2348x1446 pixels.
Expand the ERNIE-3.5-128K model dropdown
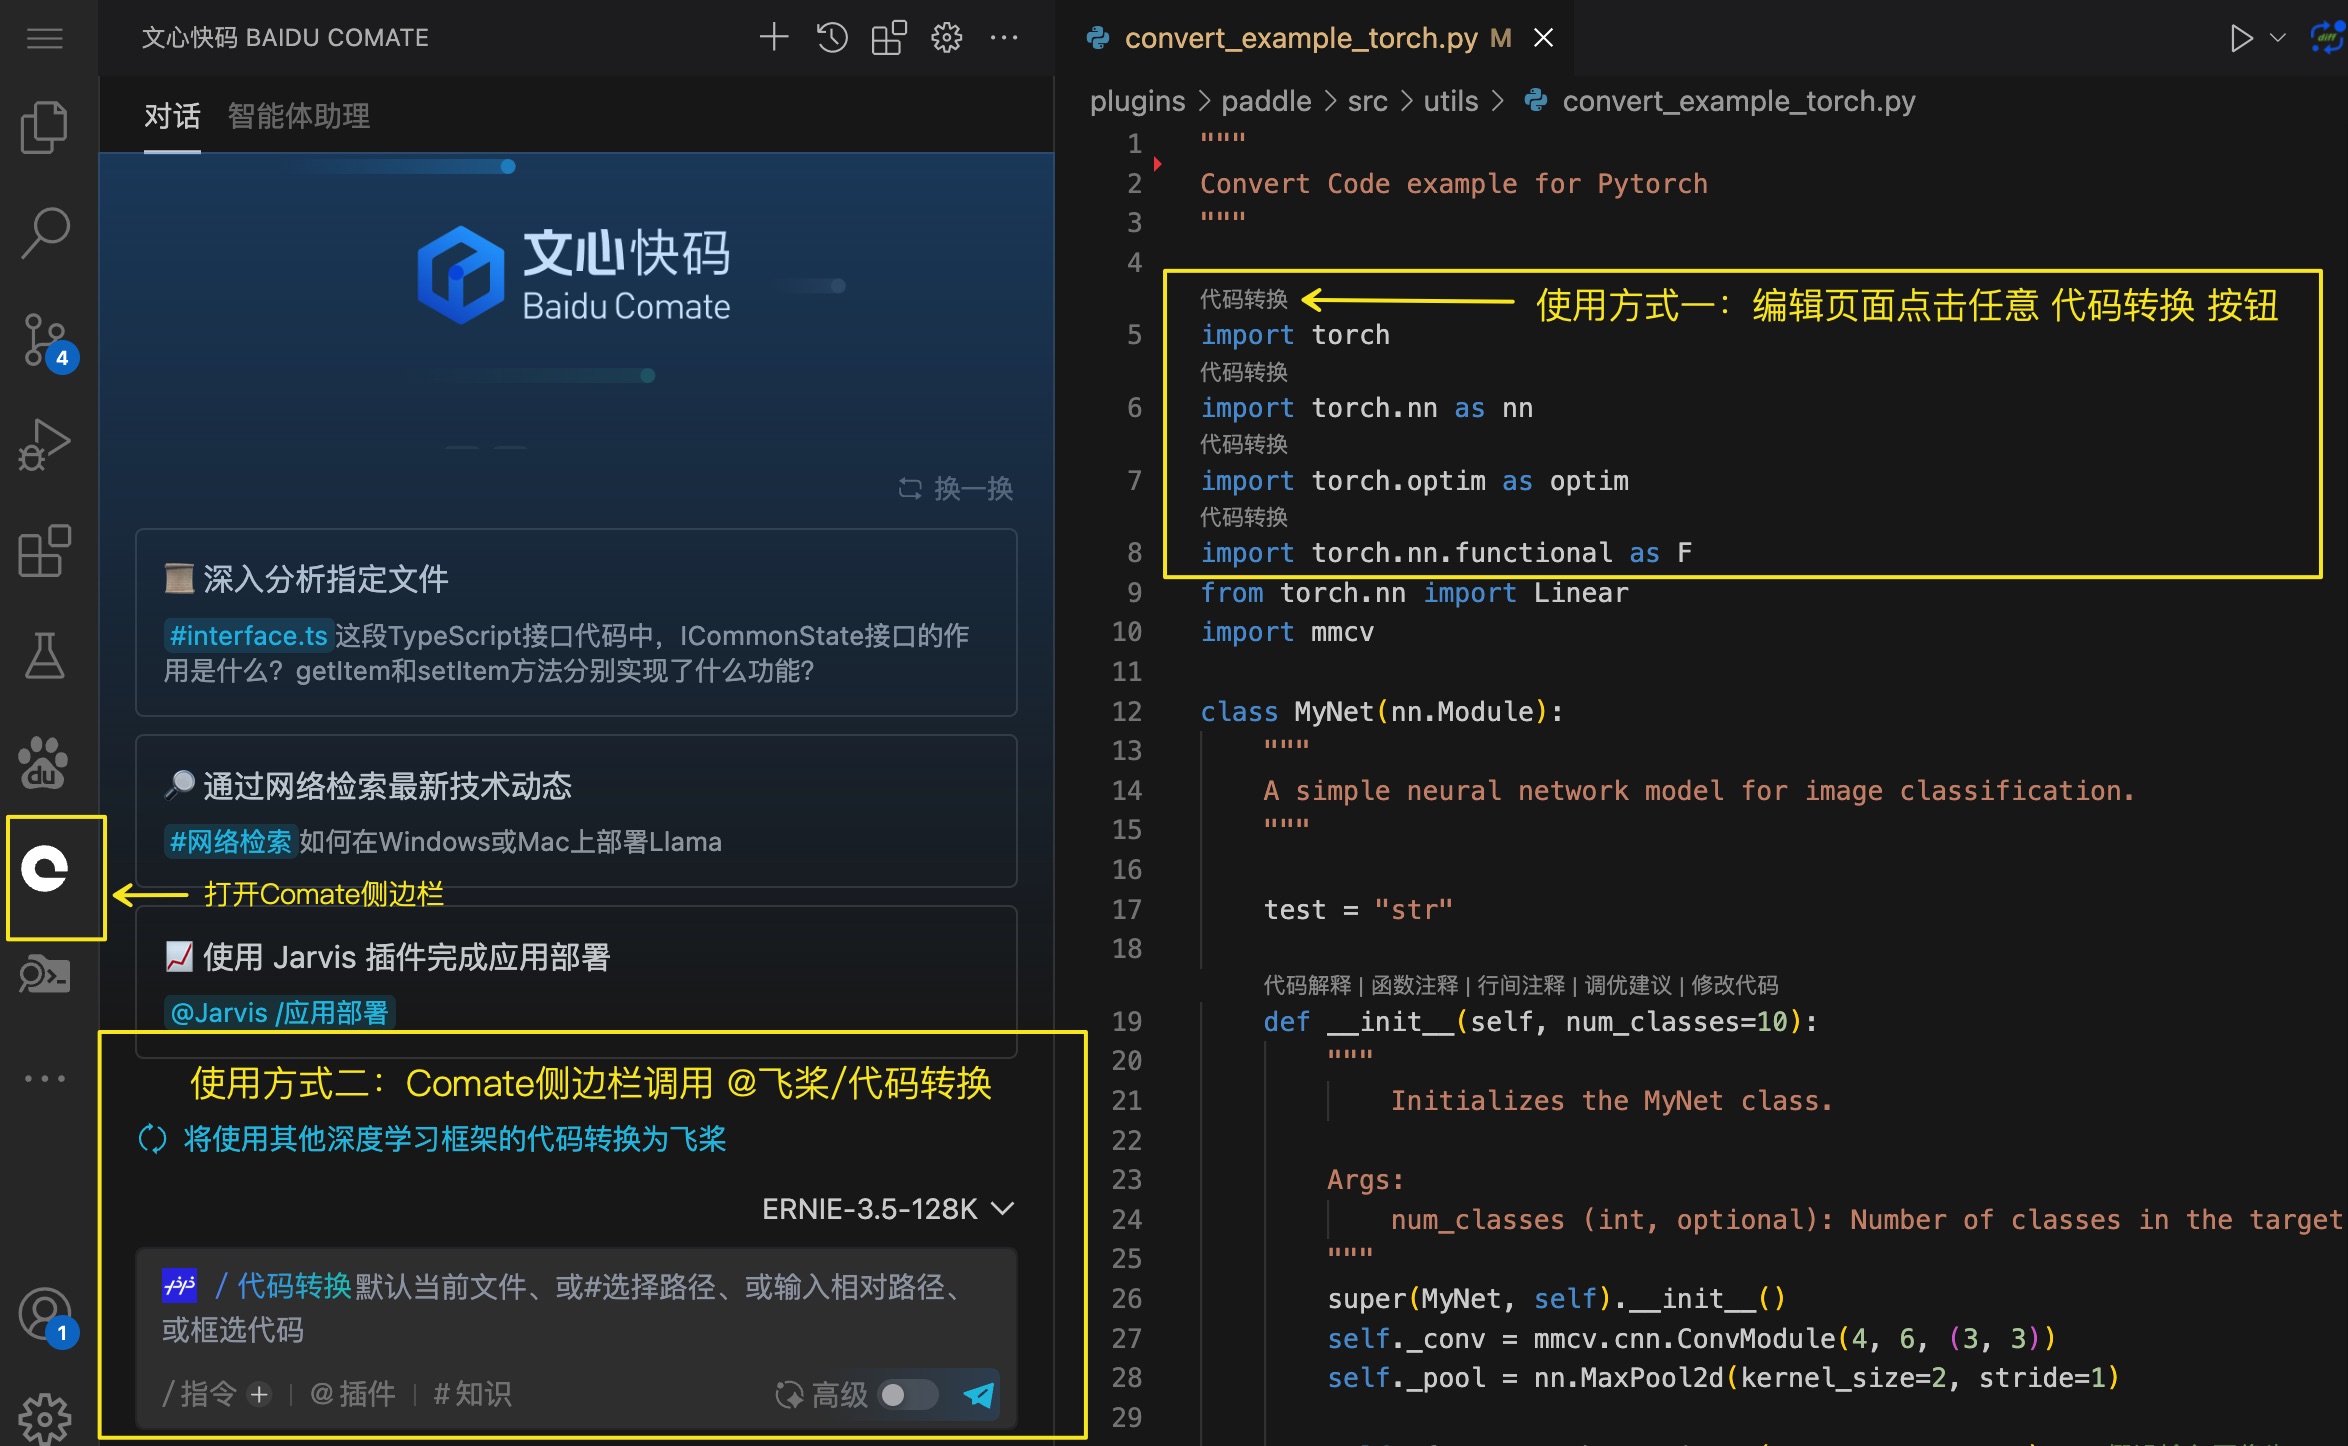click(x=887, y=1209)
